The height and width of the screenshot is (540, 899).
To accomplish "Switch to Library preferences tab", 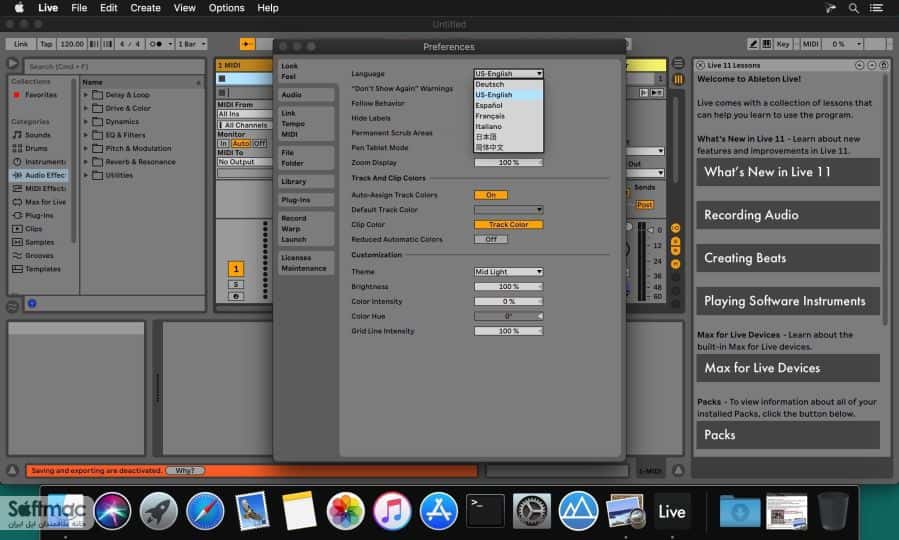I will [306, 182].
